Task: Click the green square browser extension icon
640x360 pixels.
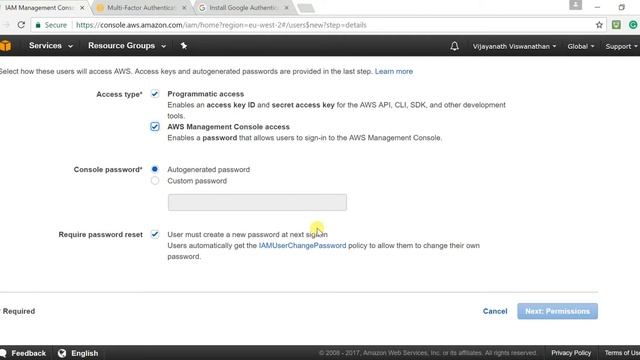Action: click(x=616, y=25)
